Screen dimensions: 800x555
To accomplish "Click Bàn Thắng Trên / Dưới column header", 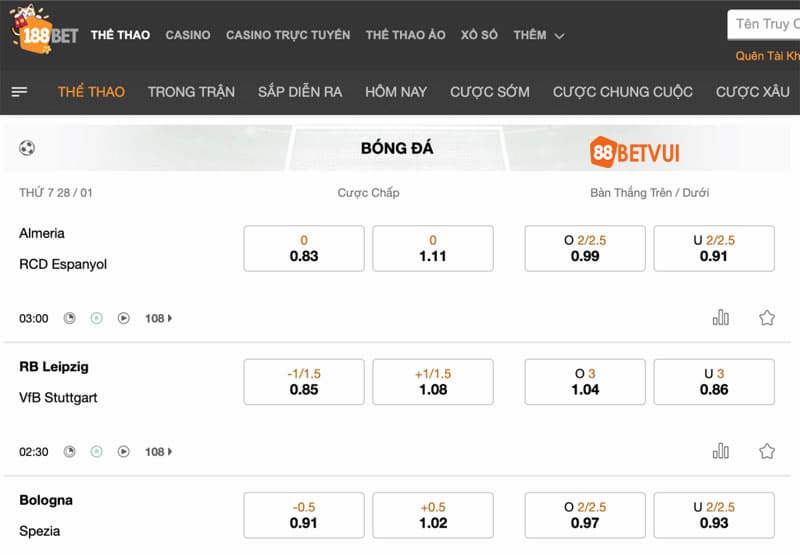I will click(649, 193).
